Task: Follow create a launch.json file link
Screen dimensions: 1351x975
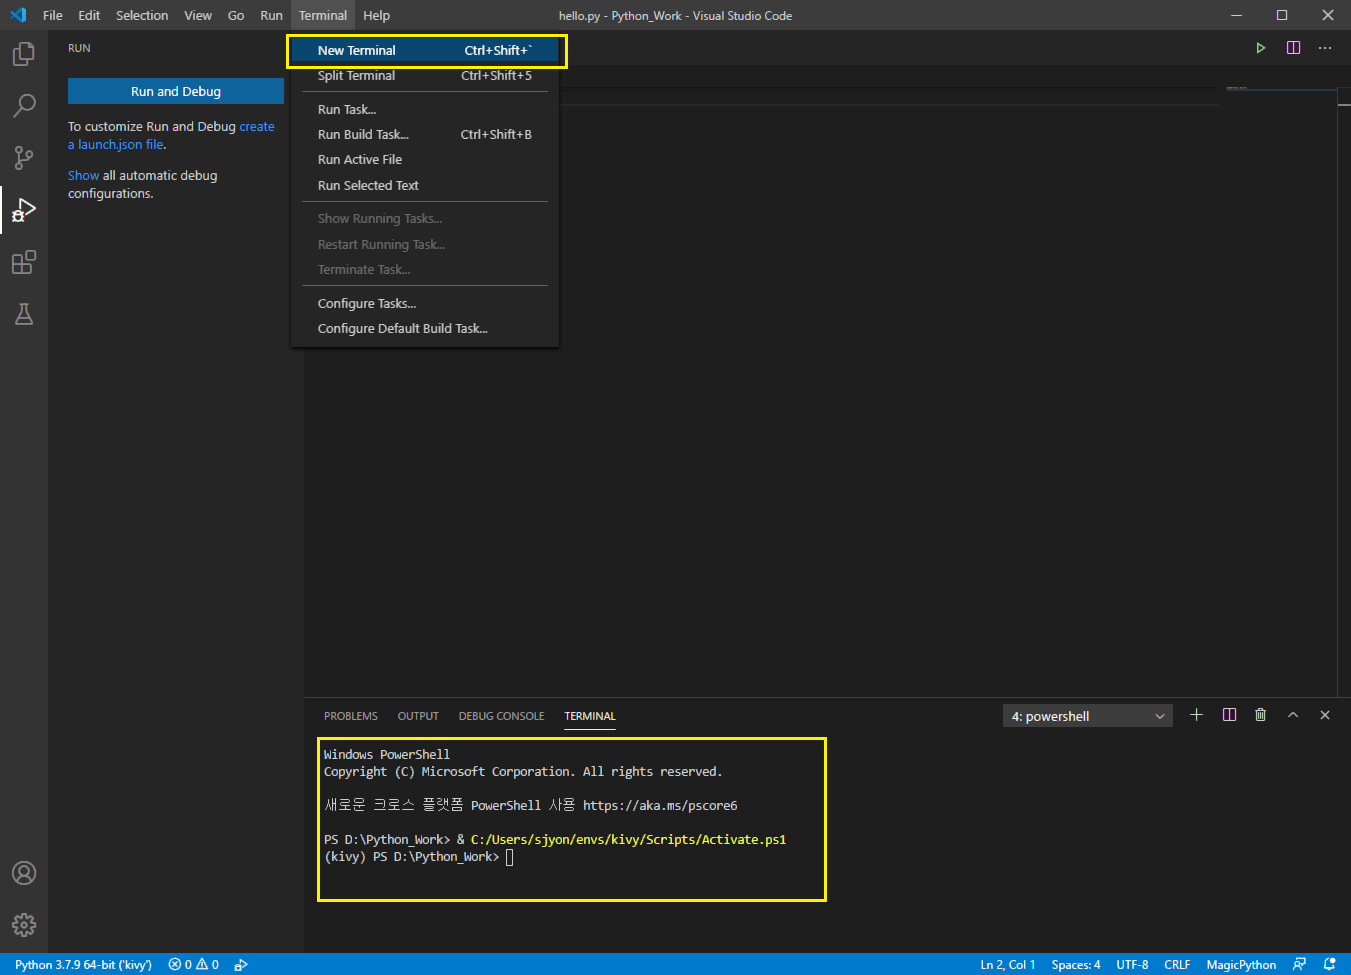Action: point(171,136)
